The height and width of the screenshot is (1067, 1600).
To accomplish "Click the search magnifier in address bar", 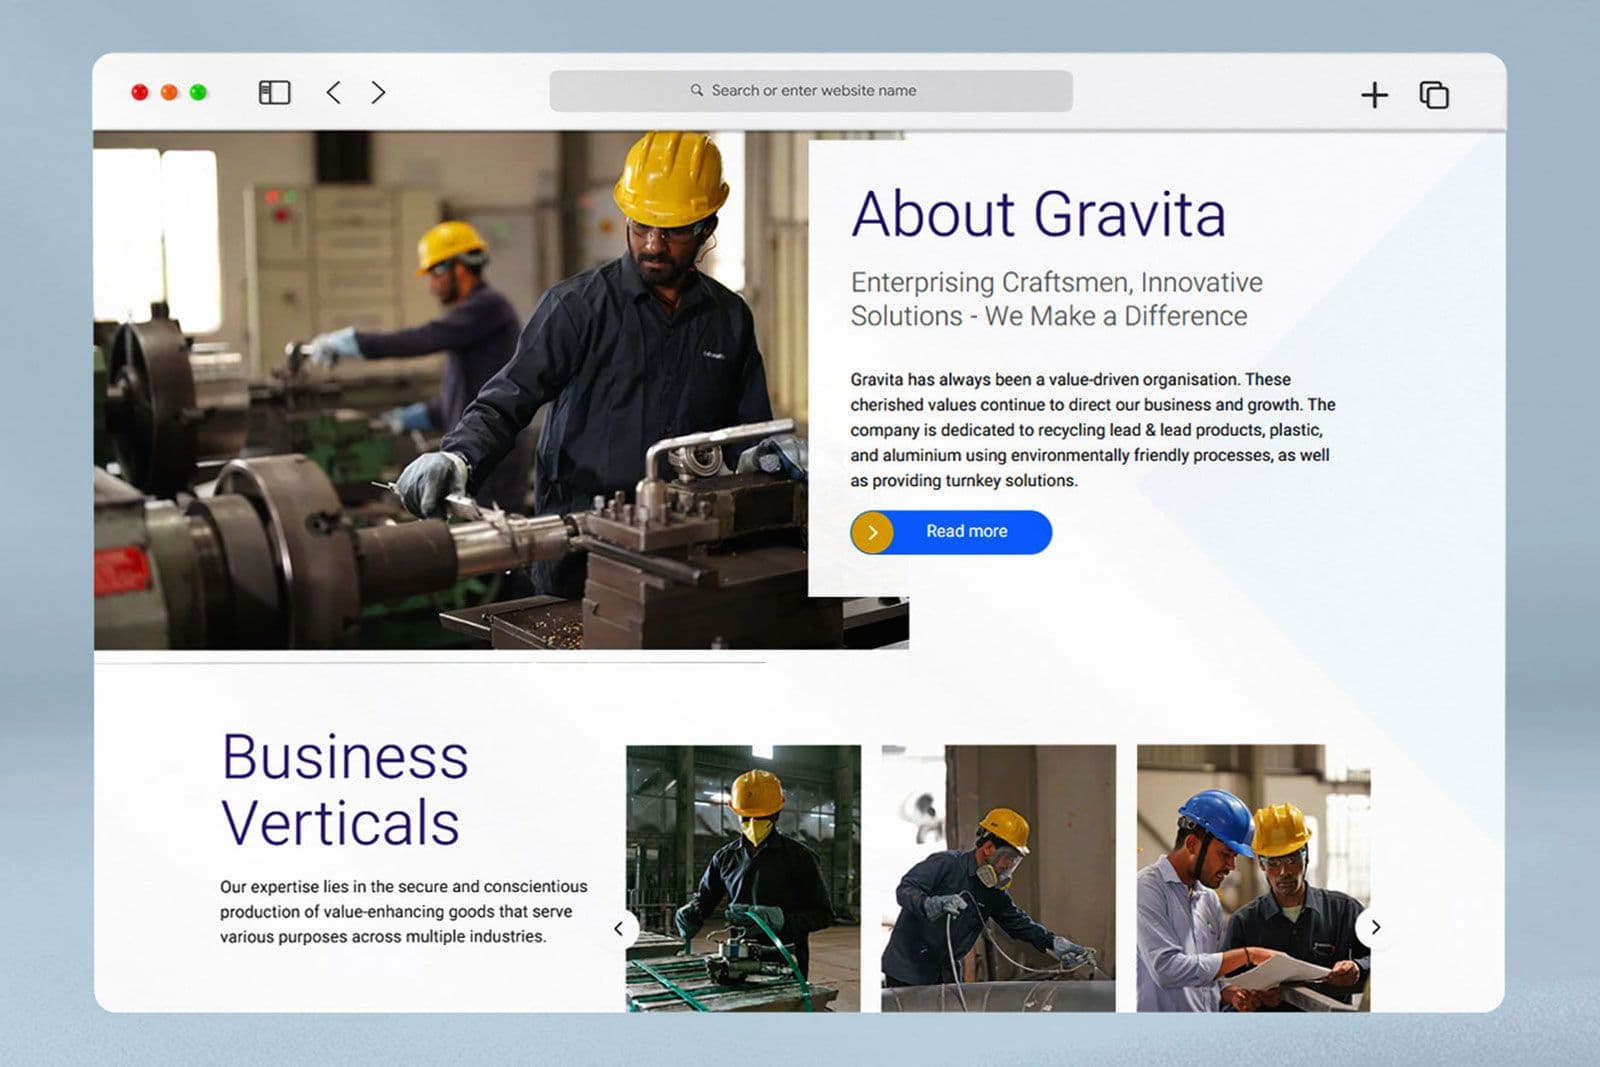I will tap(697, 90).
